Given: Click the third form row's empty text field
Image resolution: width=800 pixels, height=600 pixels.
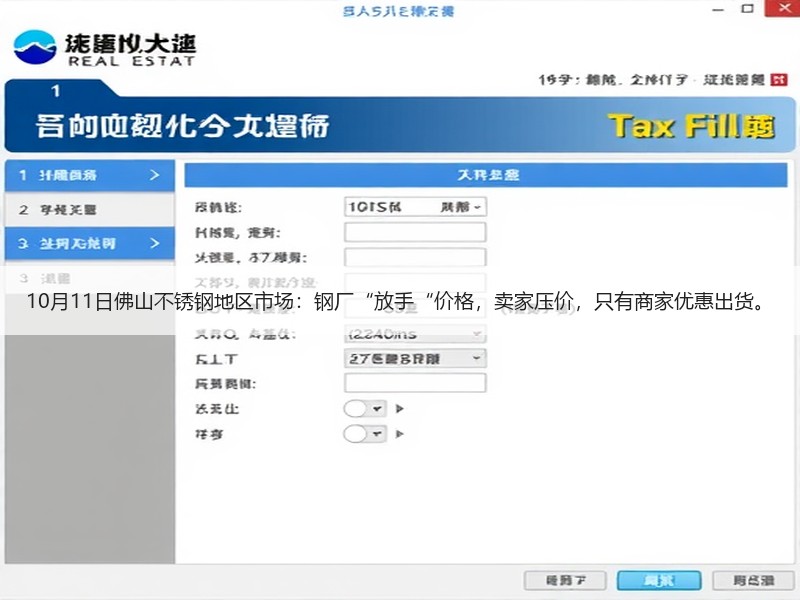Looking at the screenshot, I should [x=415, y=257].
